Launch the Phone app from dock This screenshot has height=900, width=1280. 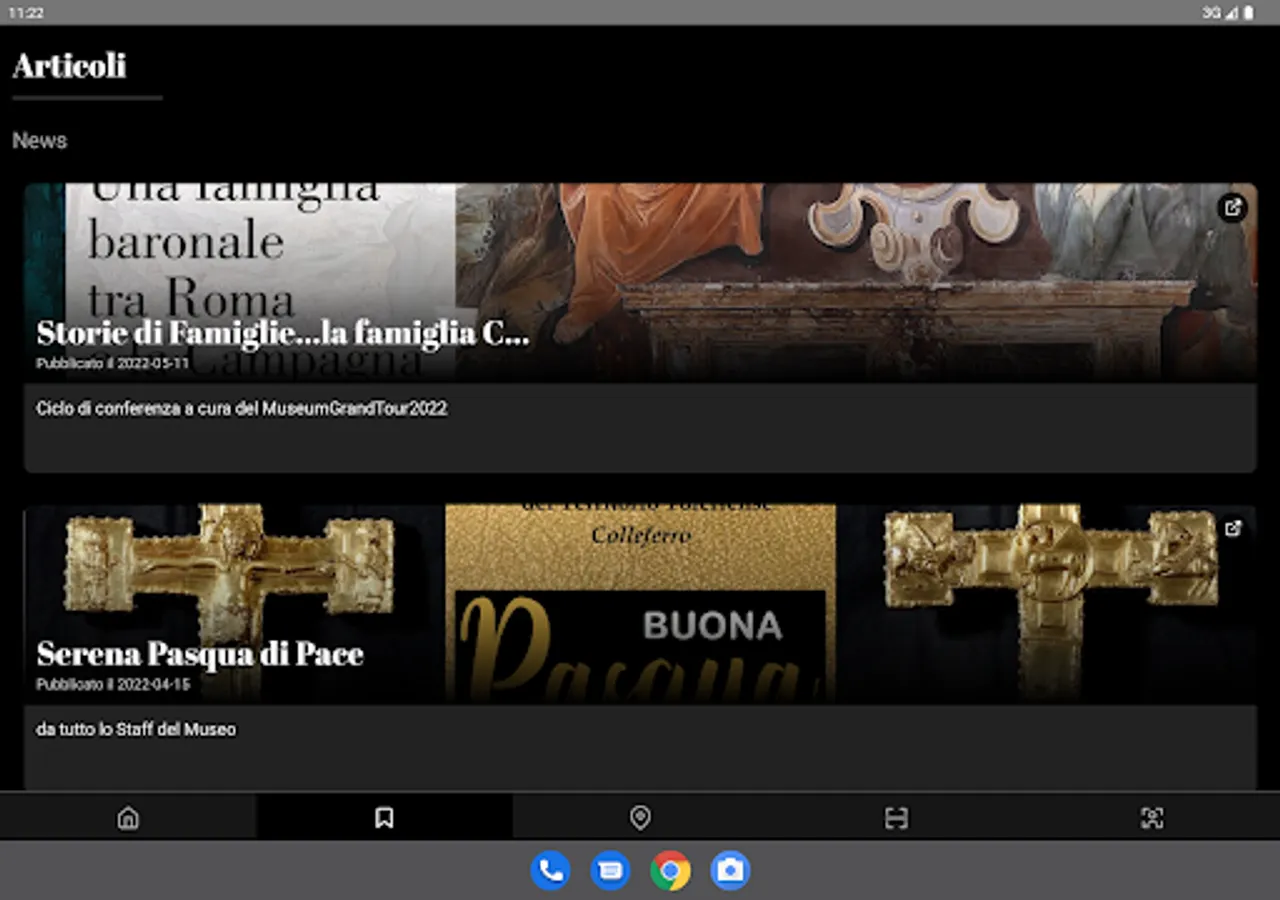tap(550, 870)
